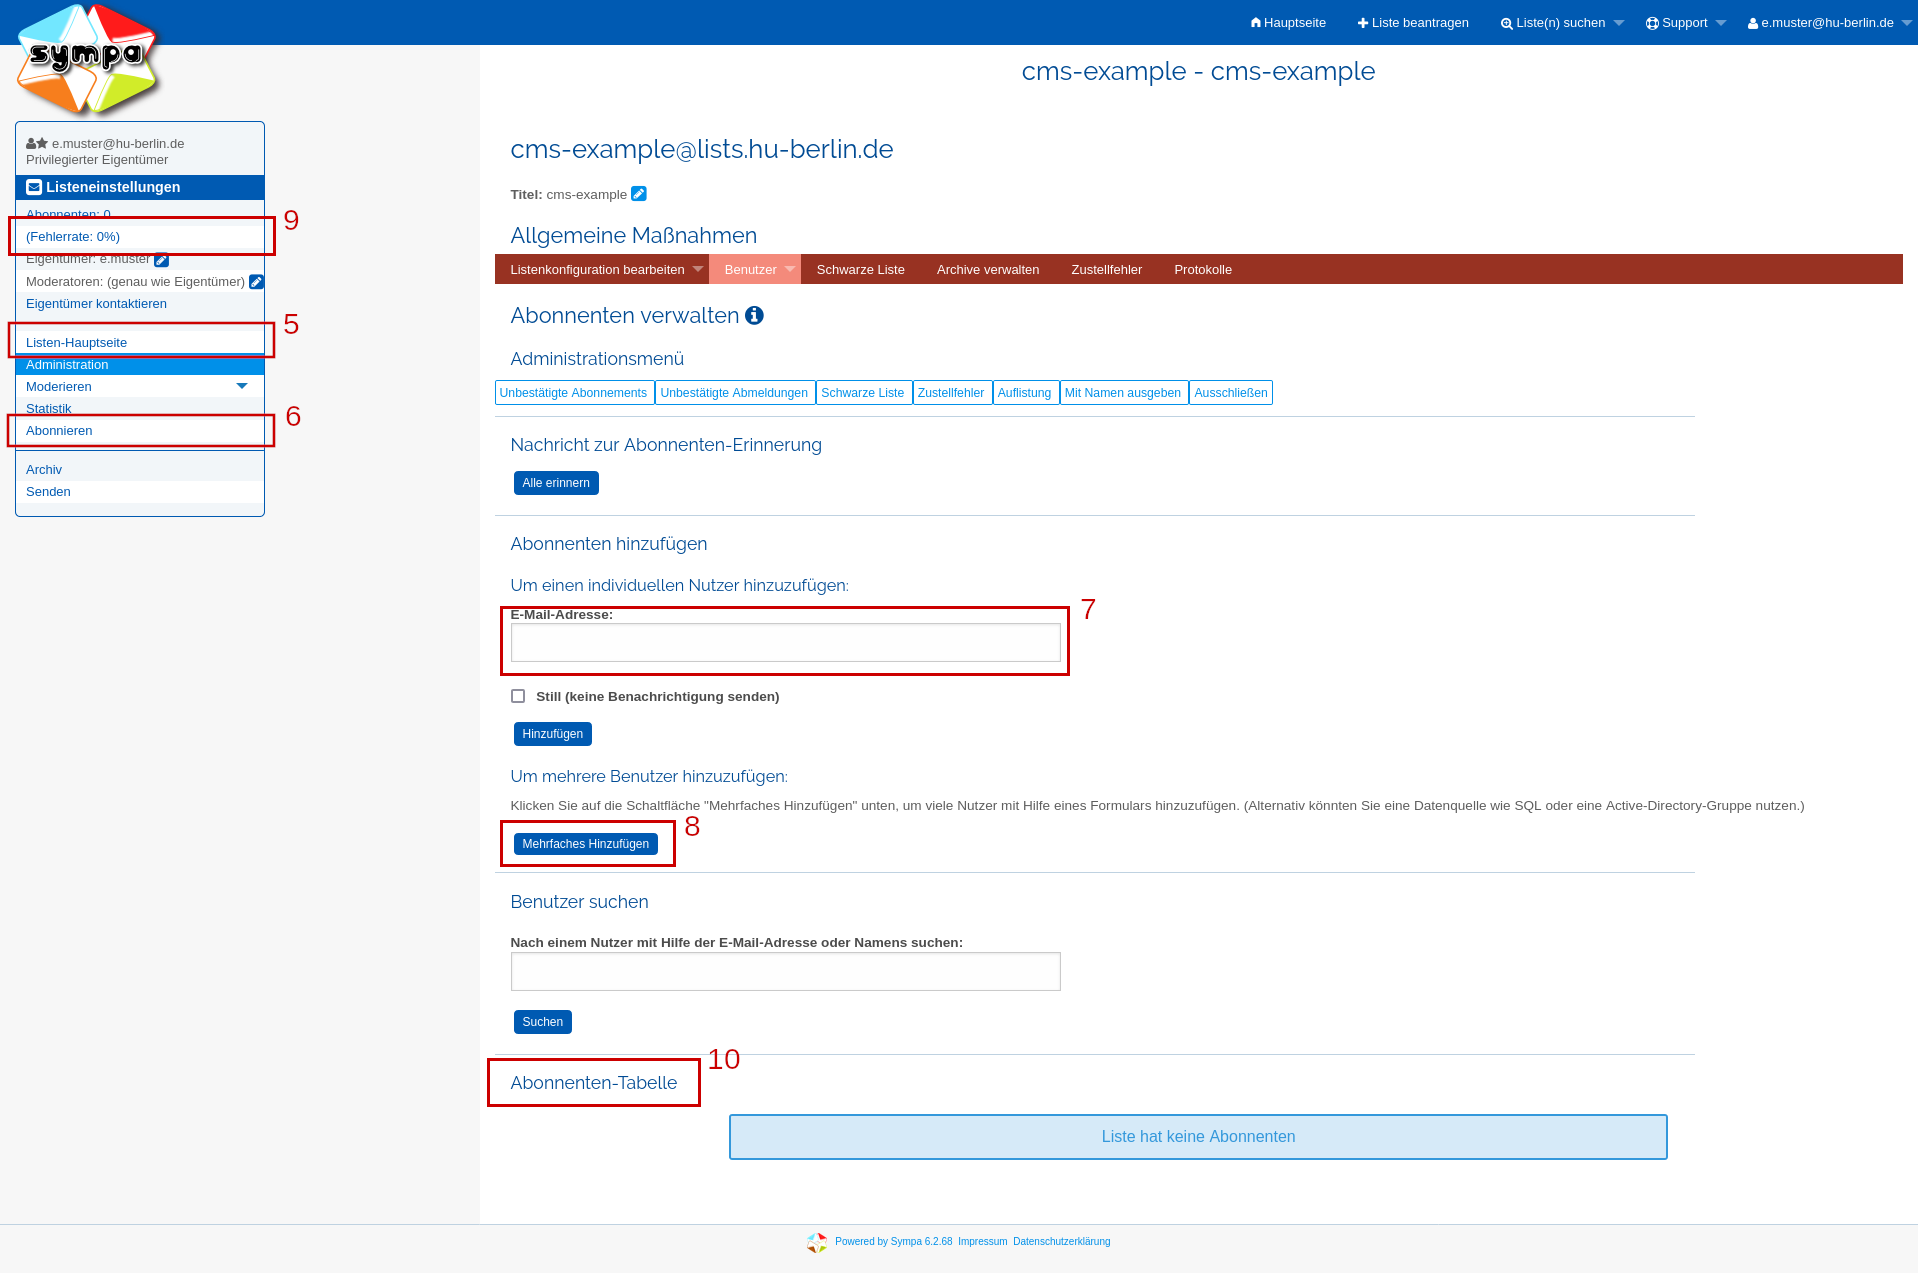Image resolution: width=1918 pixels, height=1273 pixels.
Task: Switch to the Schwarze Liste menu item
Action: tap(860, 270)
